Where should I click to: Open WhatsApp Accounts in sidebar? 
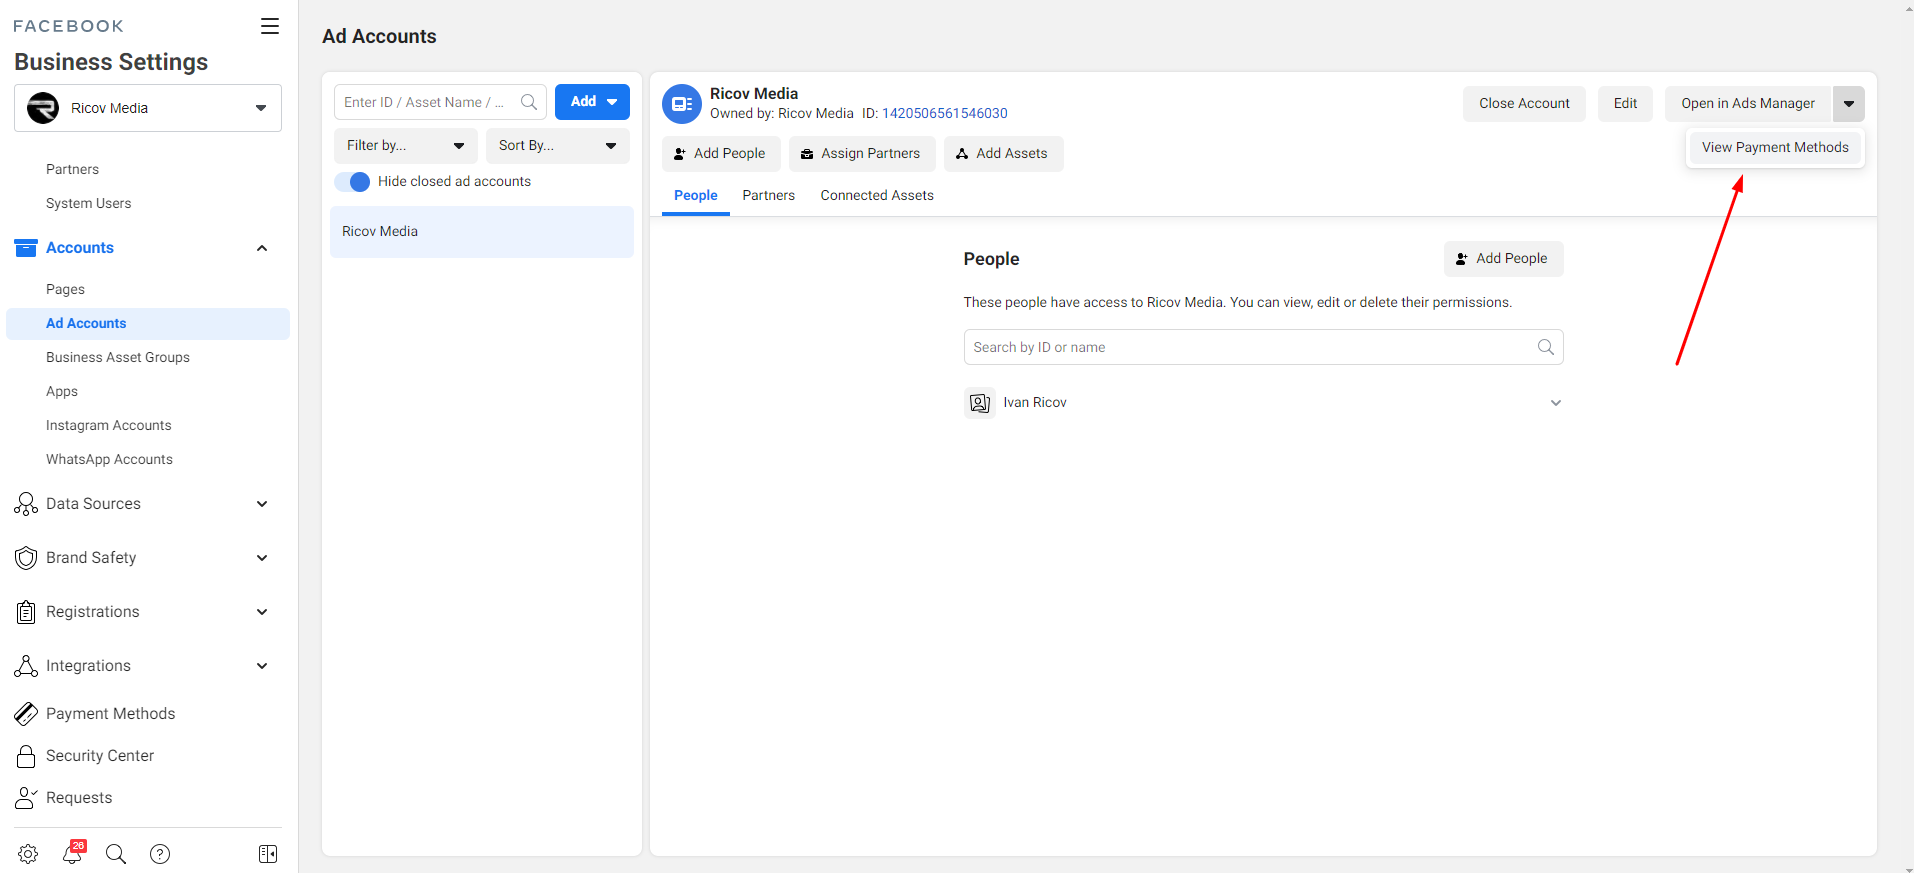(109, 460)
